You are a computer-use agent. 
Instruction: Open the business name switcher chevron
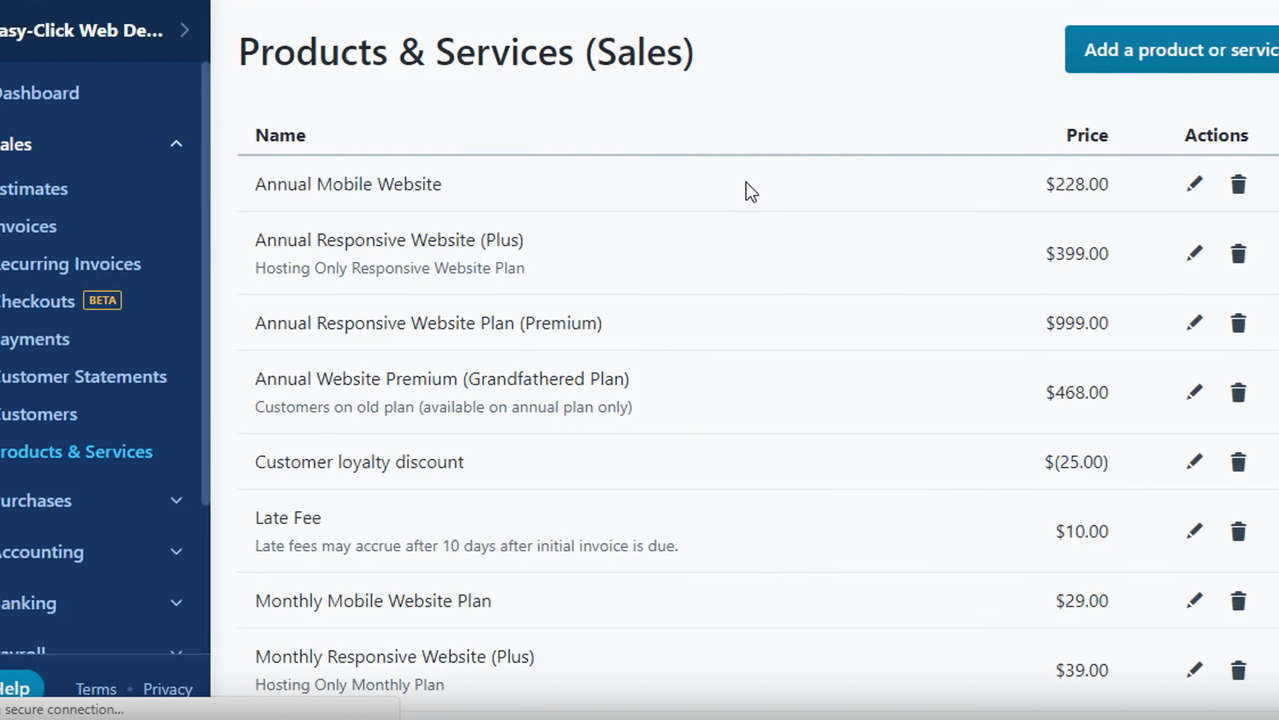(184, 30)
